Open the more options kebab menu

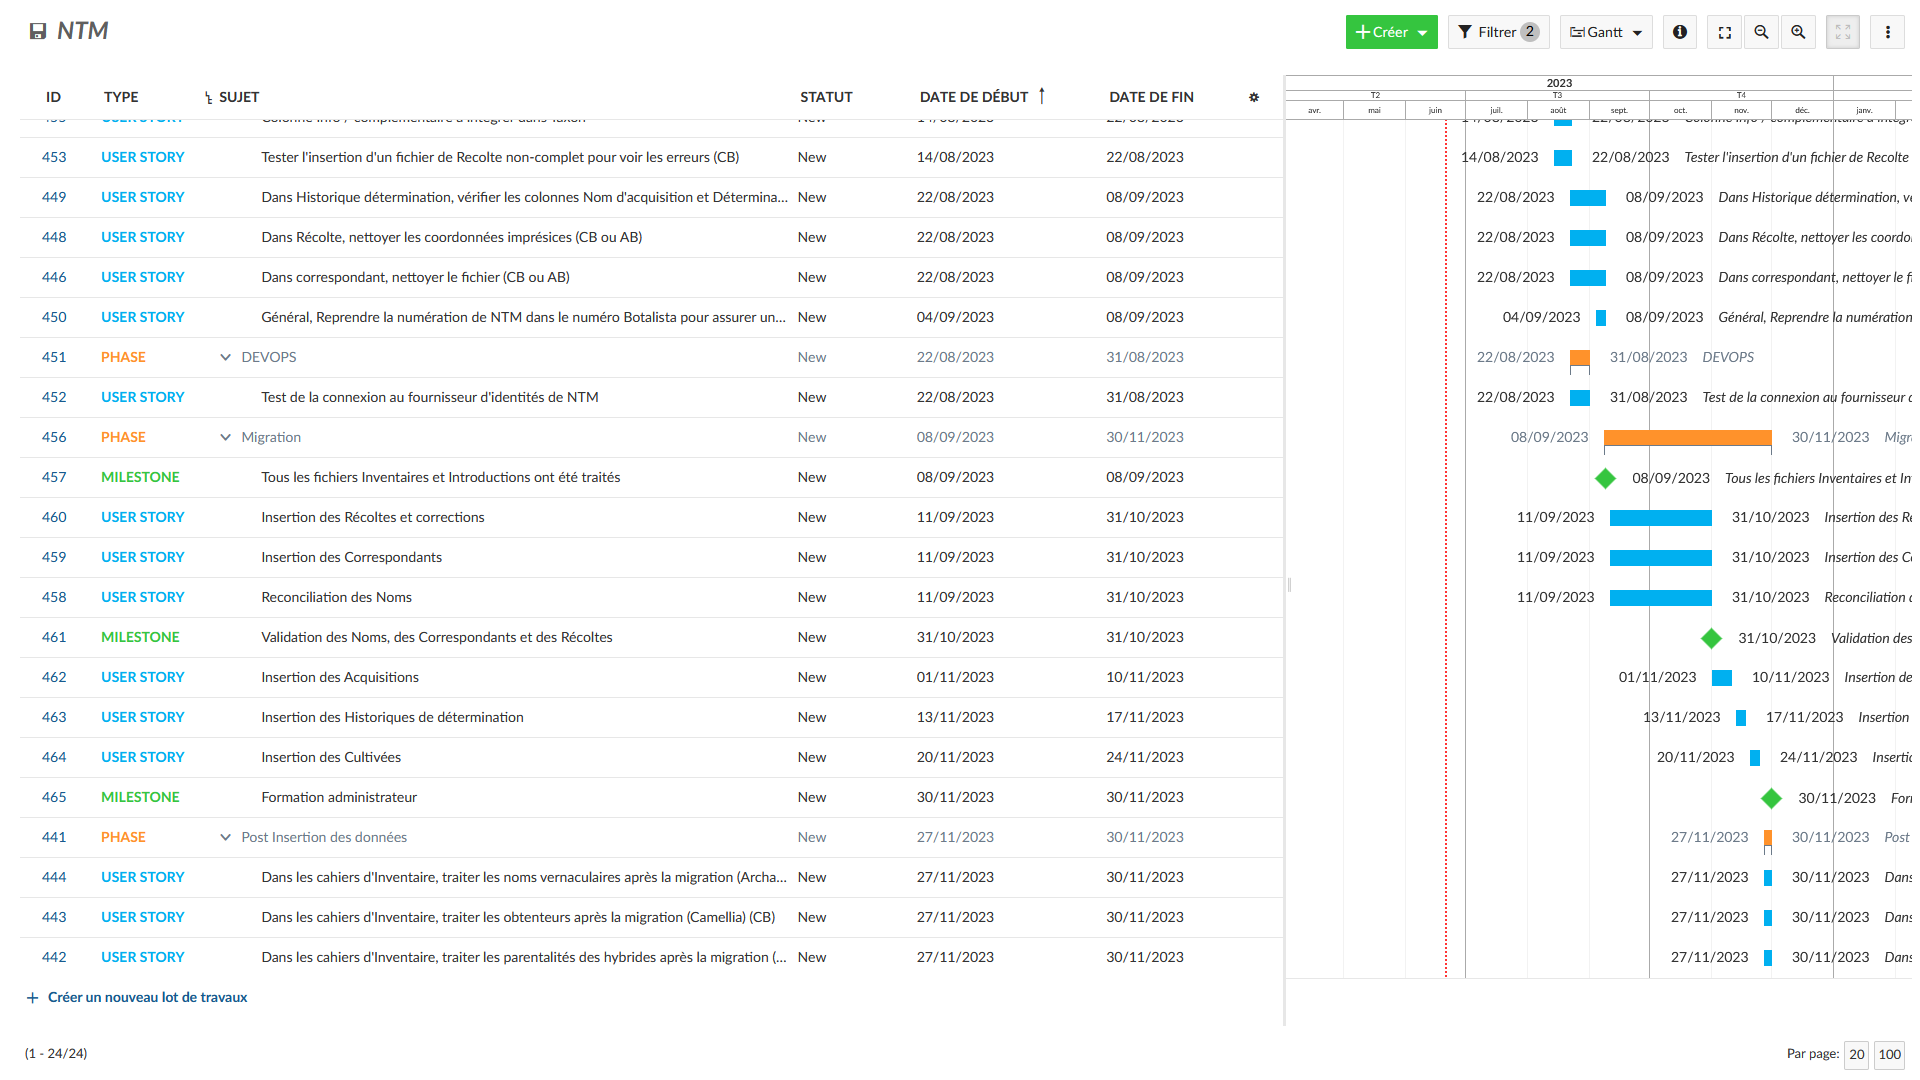1888,32
